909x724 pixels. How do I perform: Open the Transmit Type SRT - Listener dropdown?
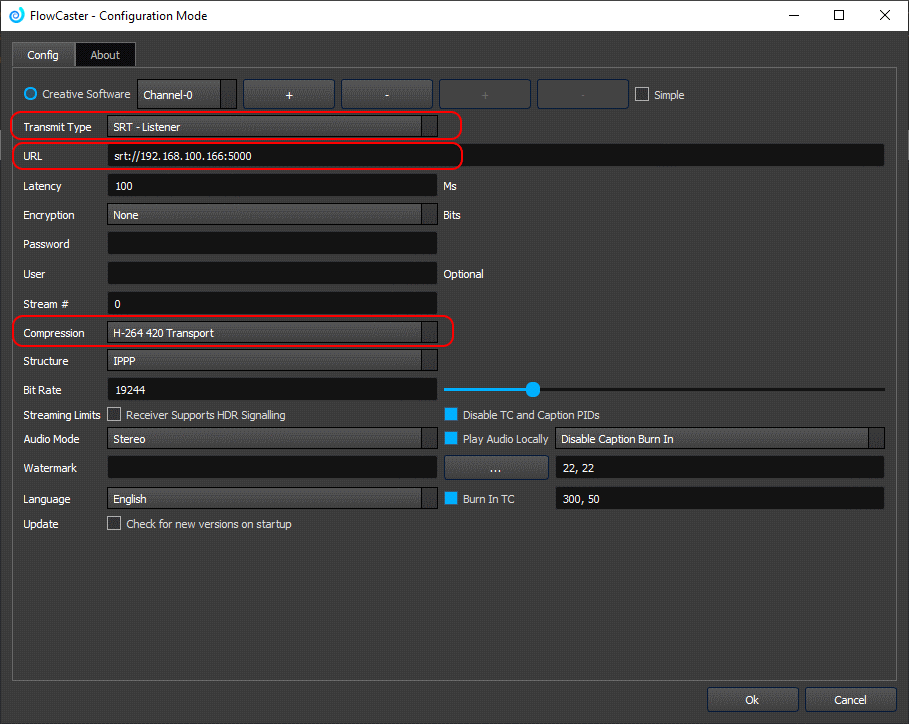[272, 126]
